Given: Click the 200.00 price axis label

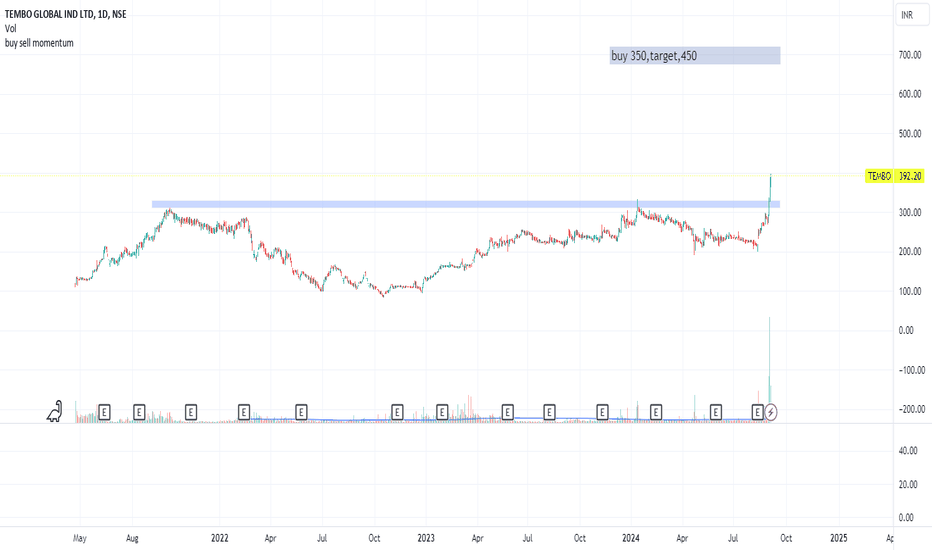Looking at the screenshot, I should tap(910, 252).
